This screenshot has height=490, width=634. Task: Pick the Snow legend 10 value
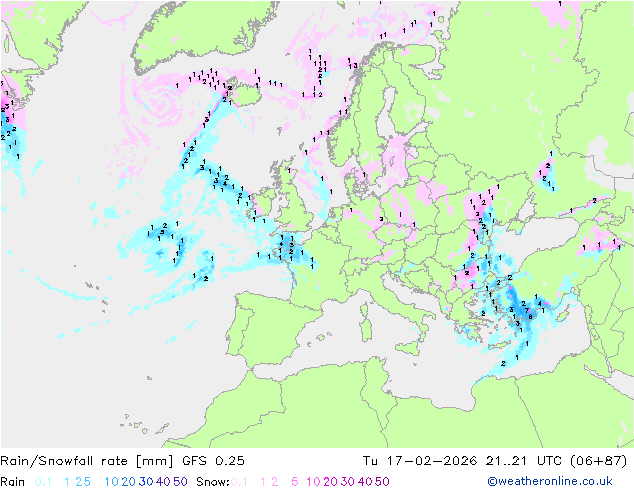pos(313,482)
